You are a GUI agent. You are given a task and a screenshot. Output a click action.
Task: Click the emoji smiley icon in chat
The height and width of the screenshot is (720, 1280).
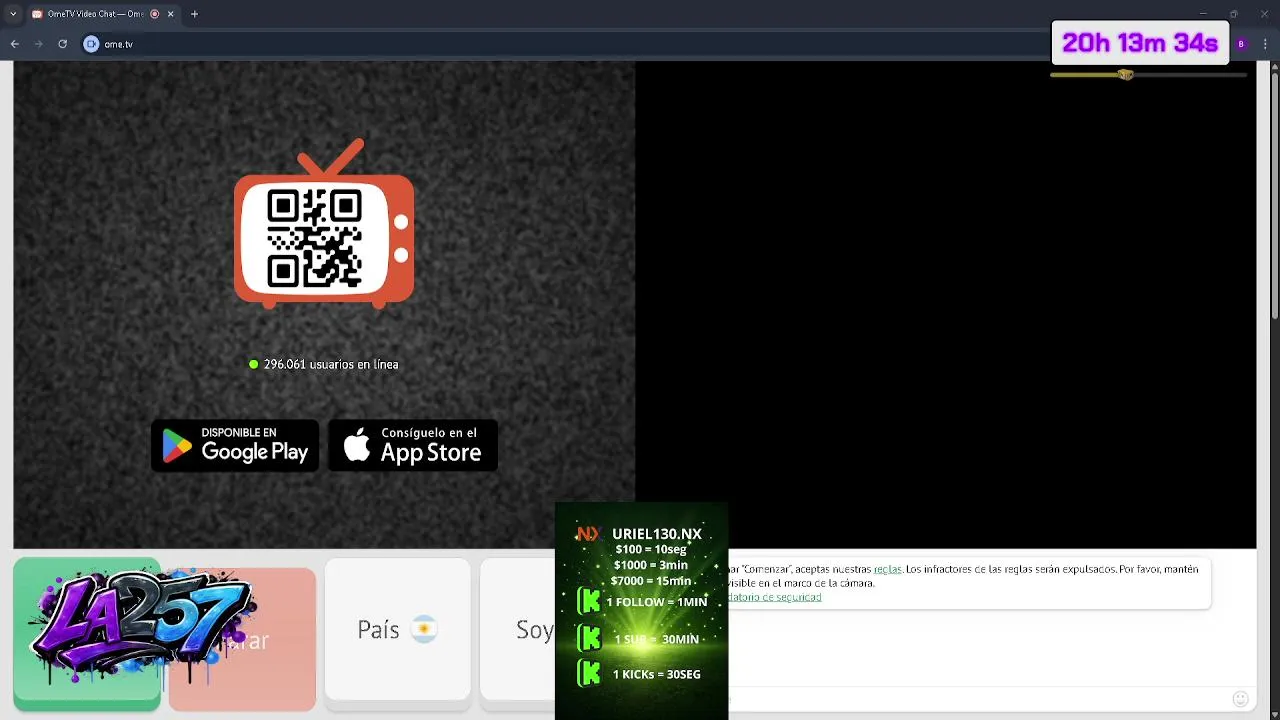tap(1240, 699)
